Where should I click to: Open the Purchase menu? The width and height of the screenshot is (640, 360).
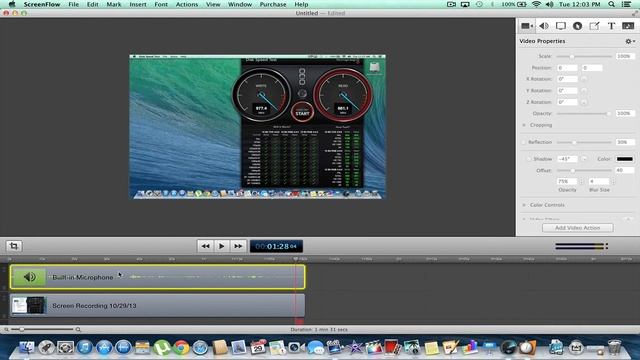coord(273,4)
